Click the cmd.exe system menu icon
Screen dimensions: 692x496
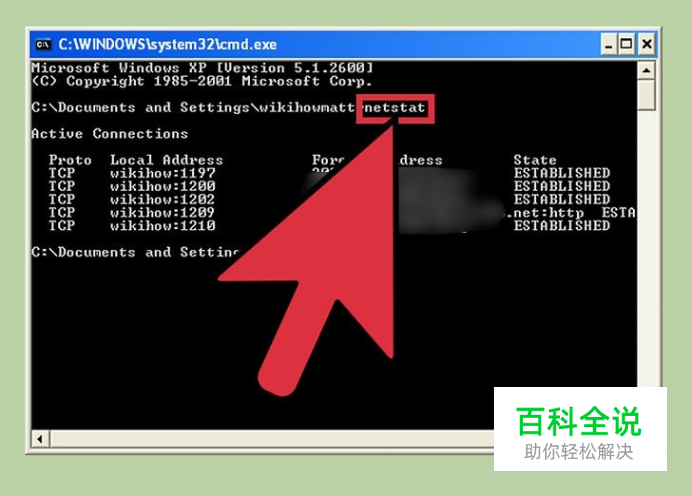click(x=43, y=44)
